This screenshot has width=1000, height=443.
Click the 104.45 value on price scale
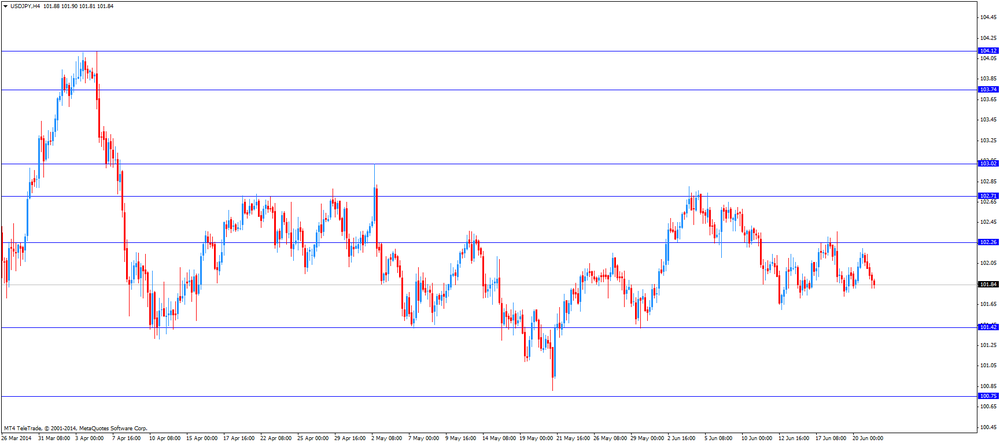[989, 17]
